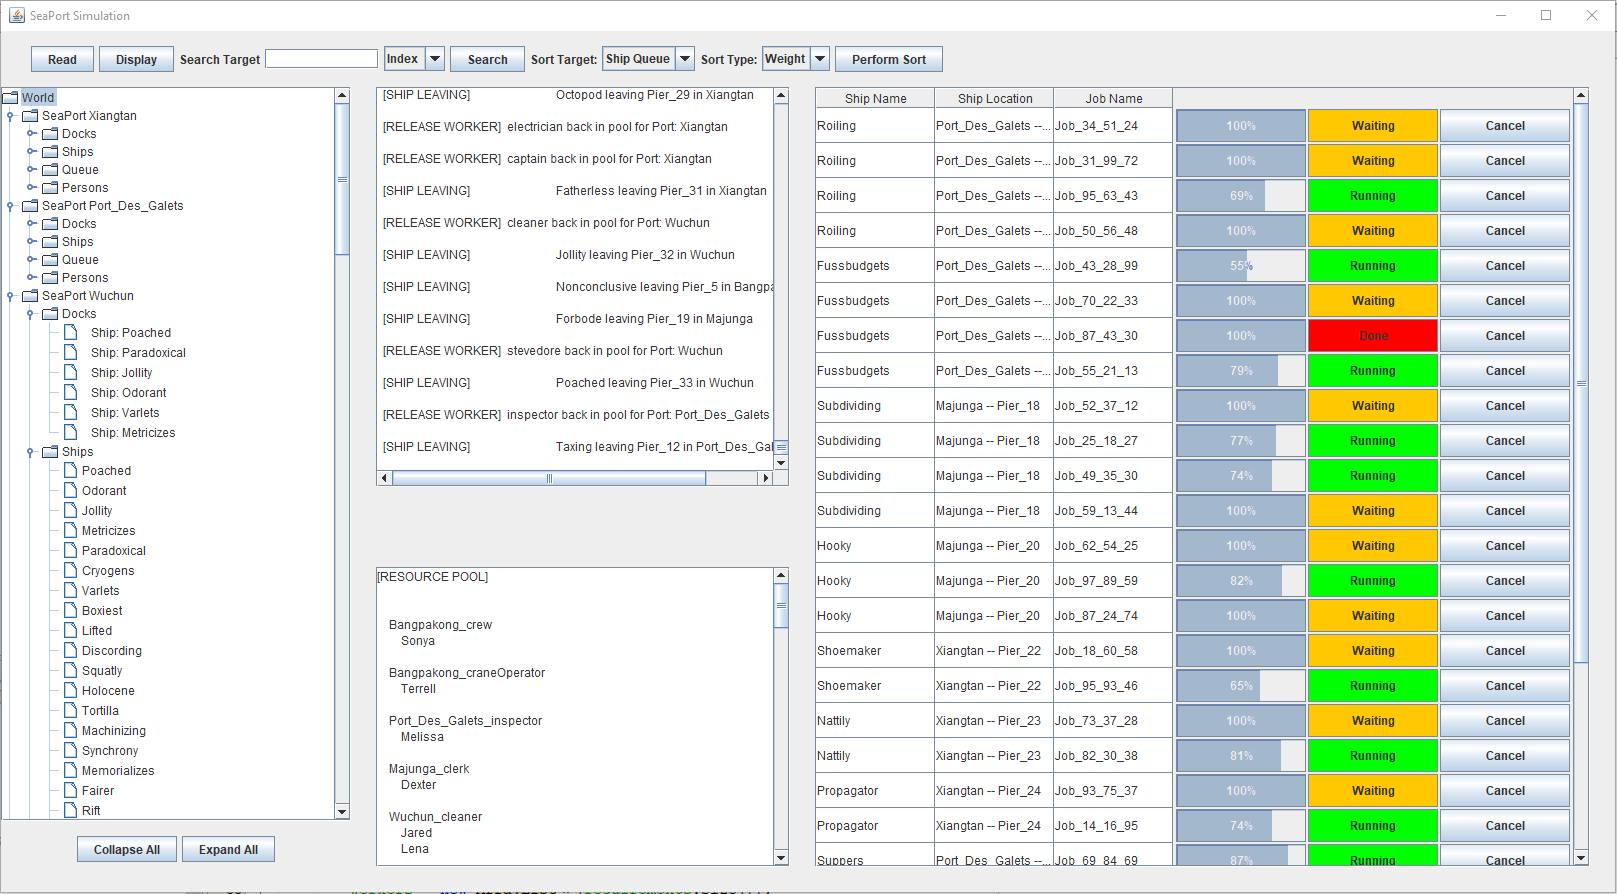Click Bangpakong_crew in resource pool
1617x894 pixels.
click(x=440, y=625)
